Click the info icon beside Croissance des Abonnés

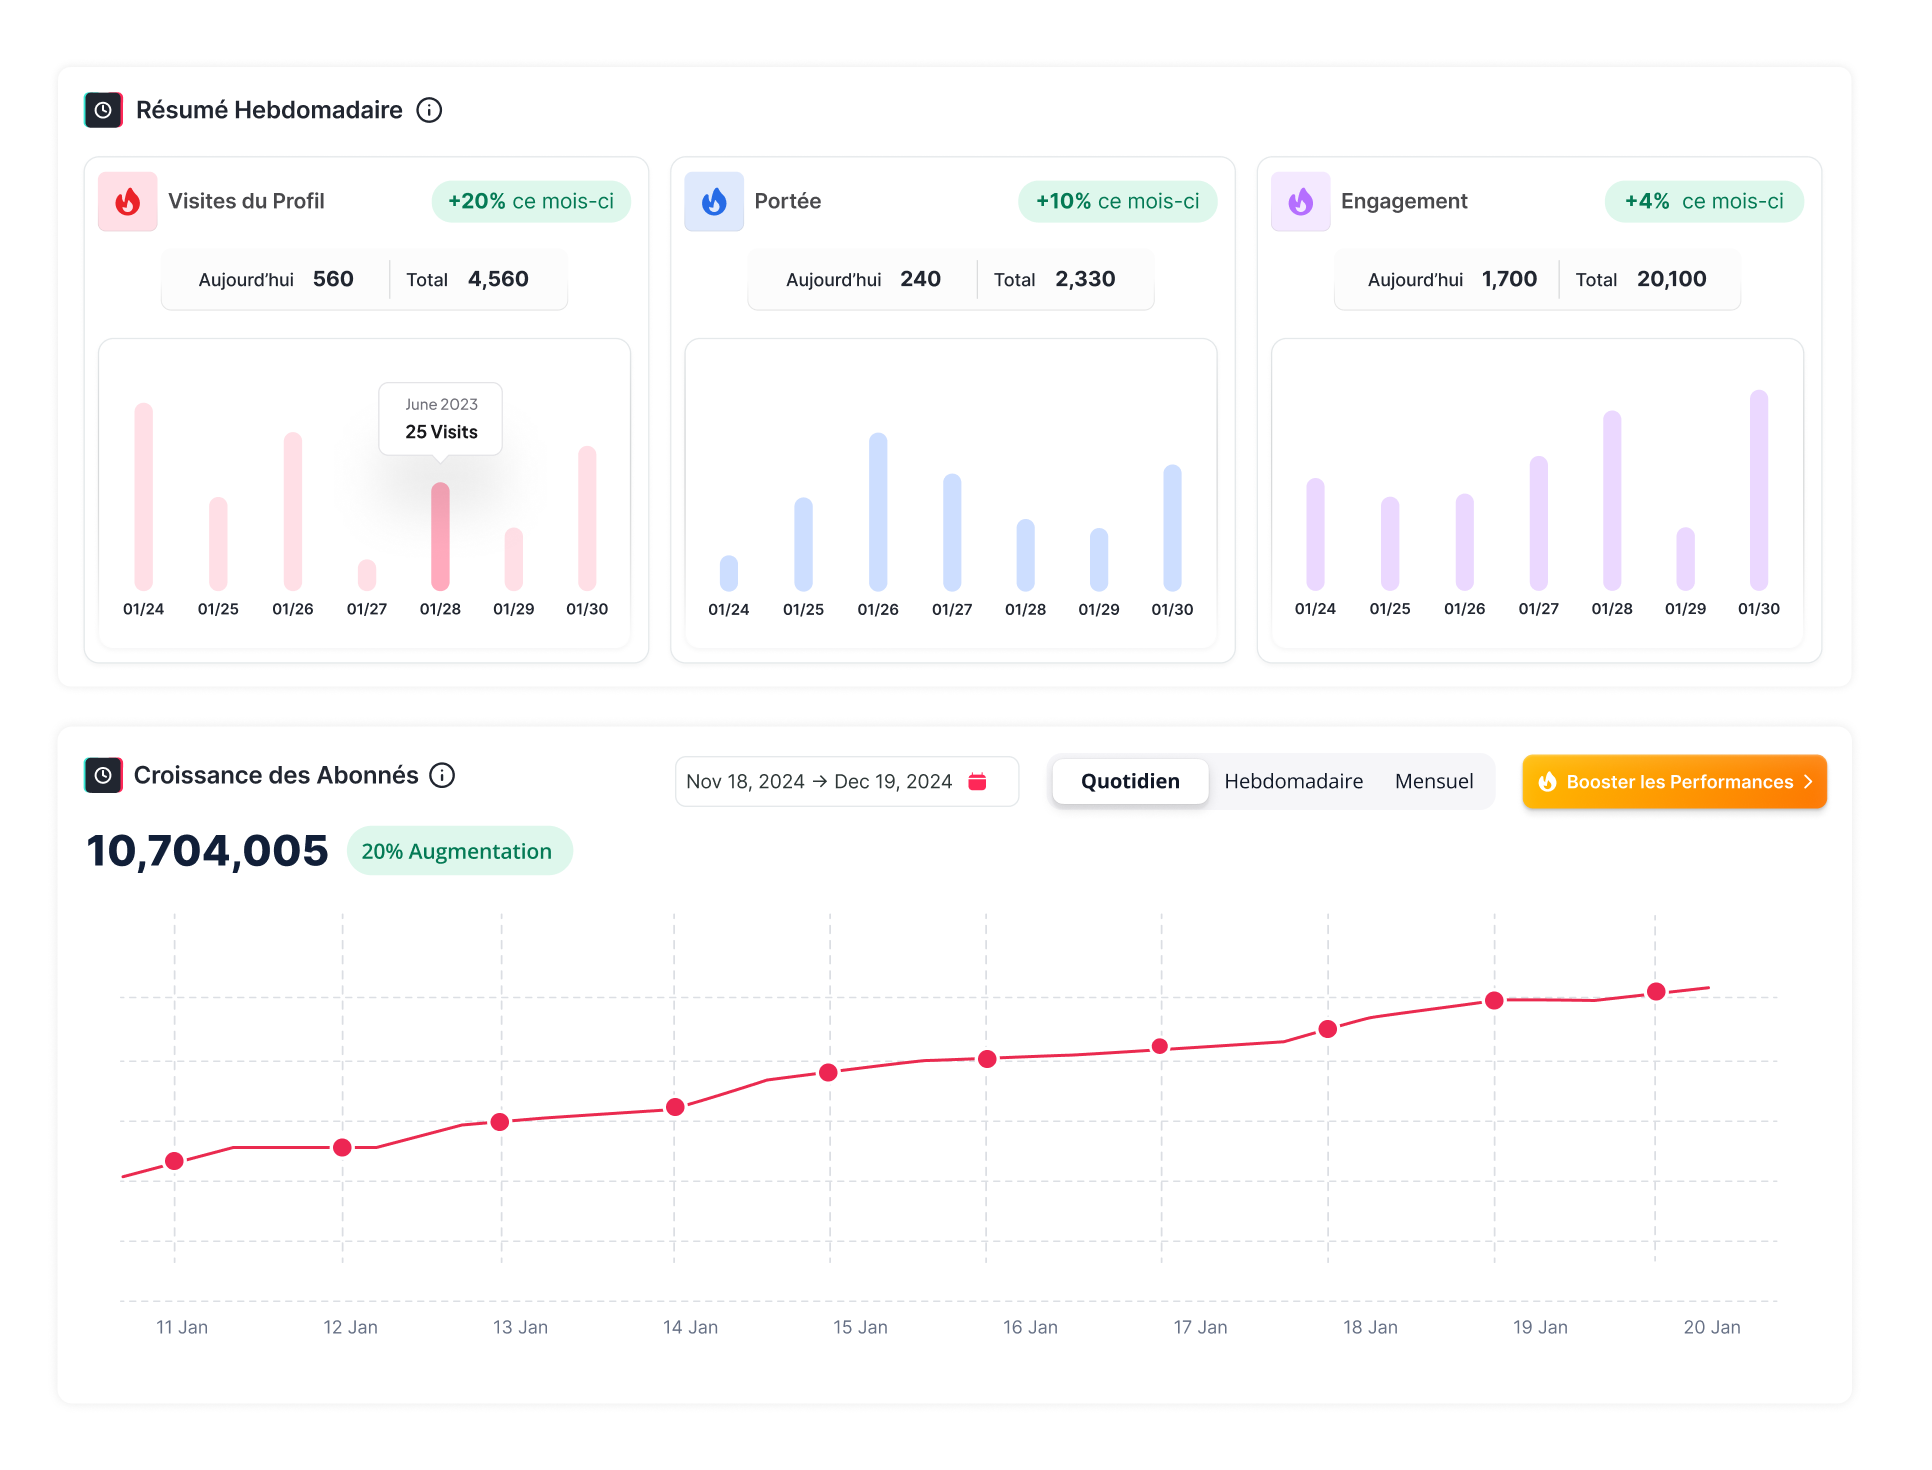point(442,775)
